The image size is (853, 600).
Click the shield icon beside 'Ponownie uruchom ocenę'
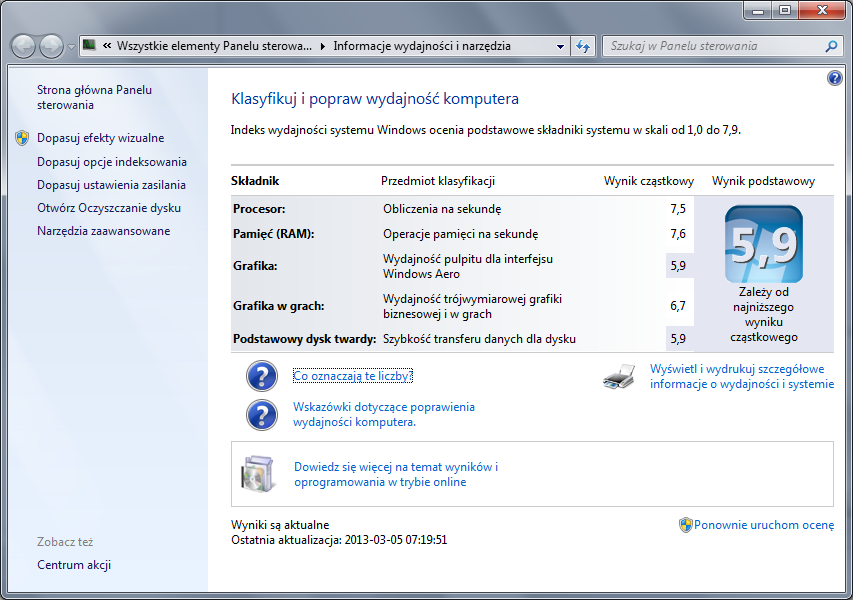685,525
